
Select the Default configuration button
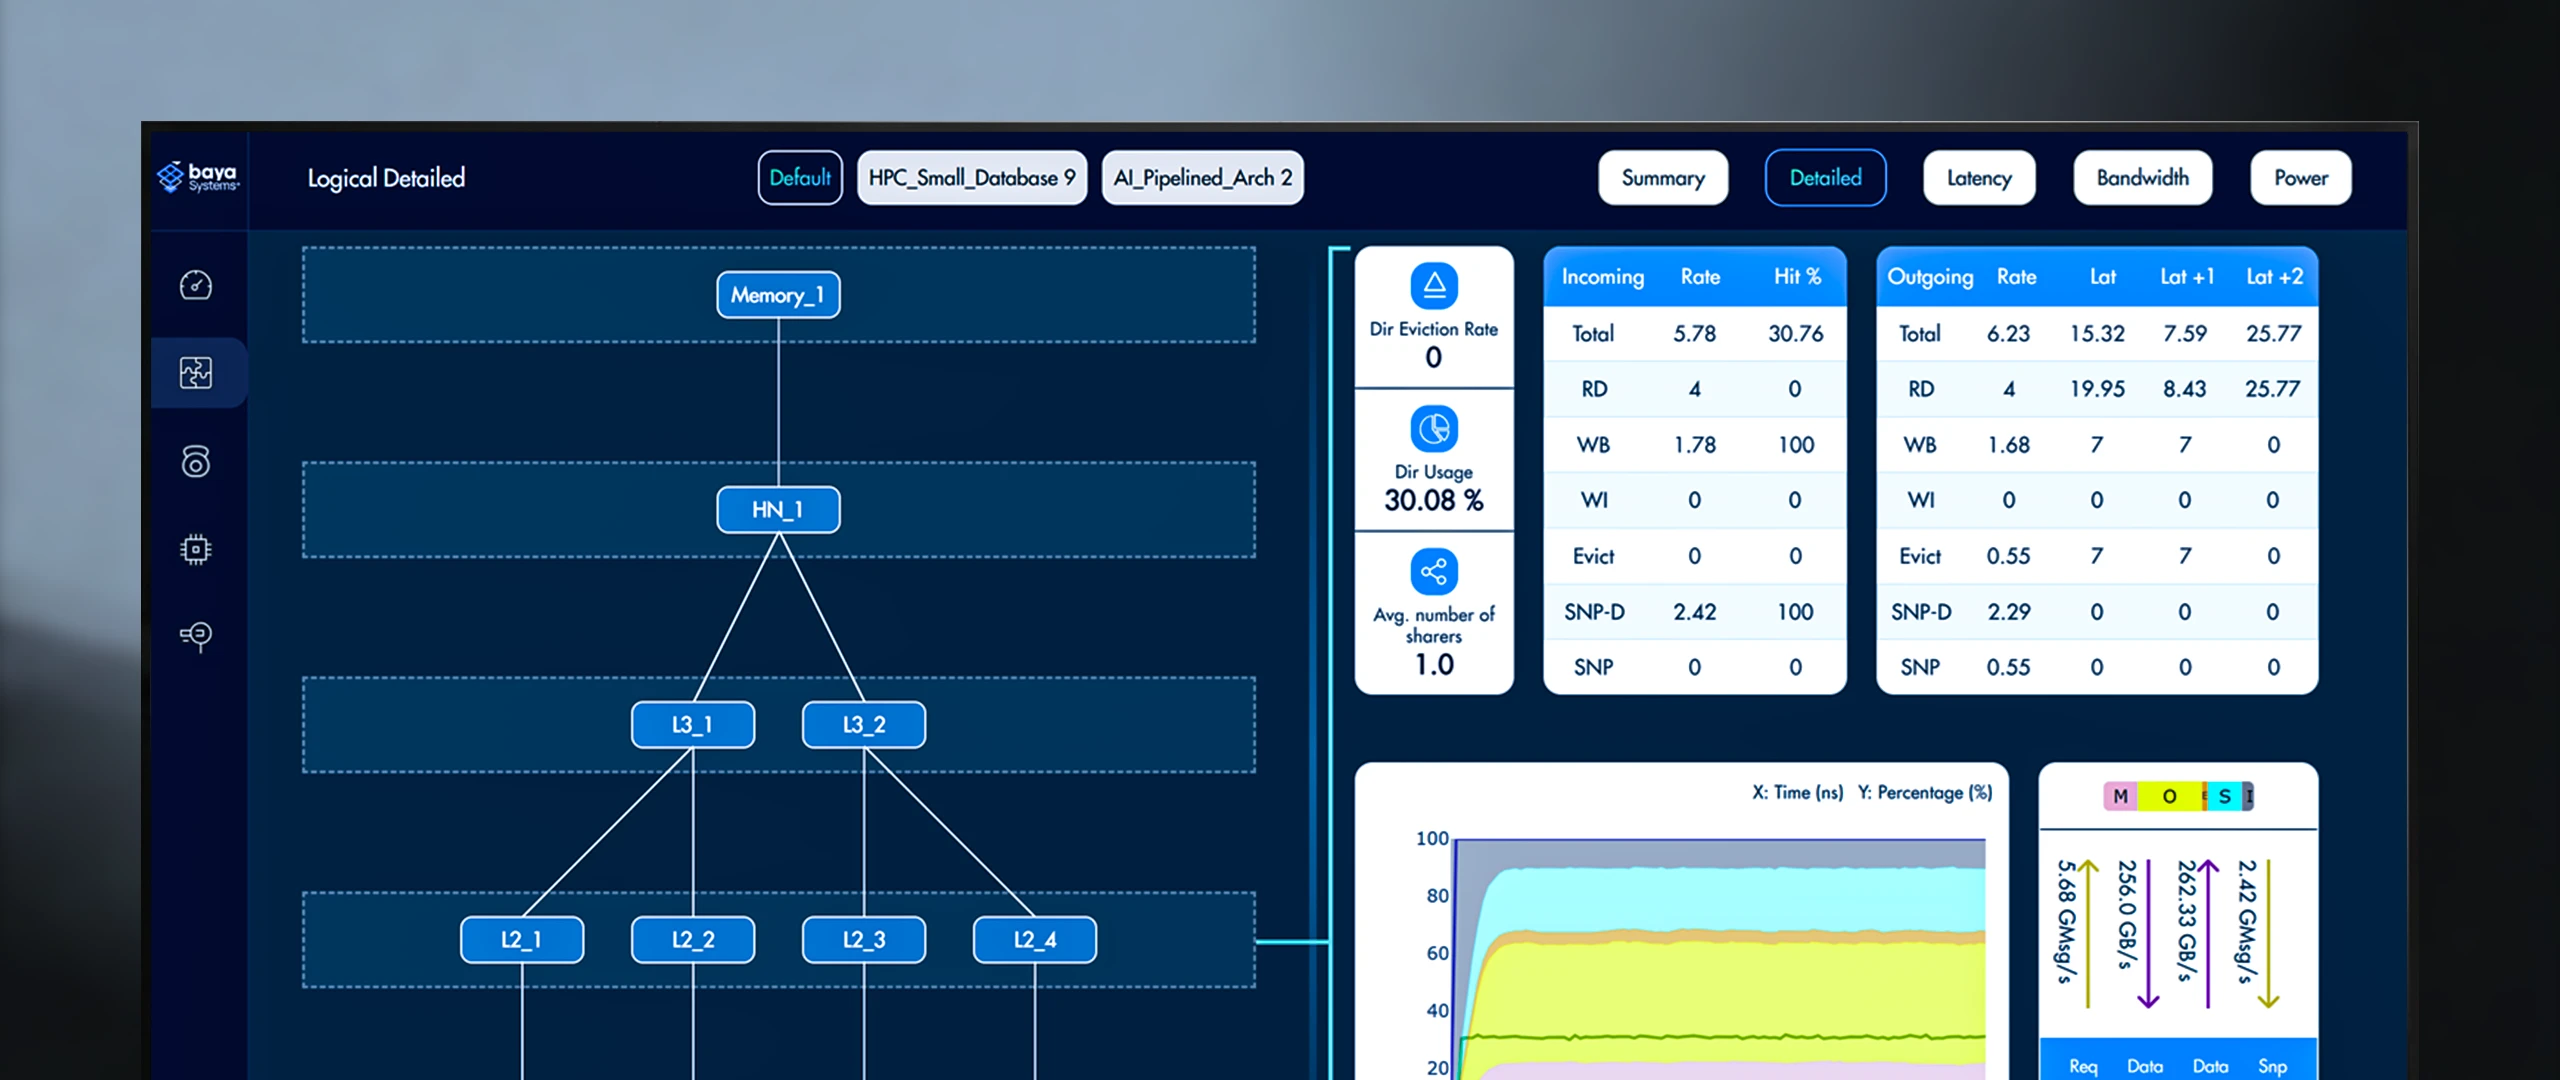point(800,178)
